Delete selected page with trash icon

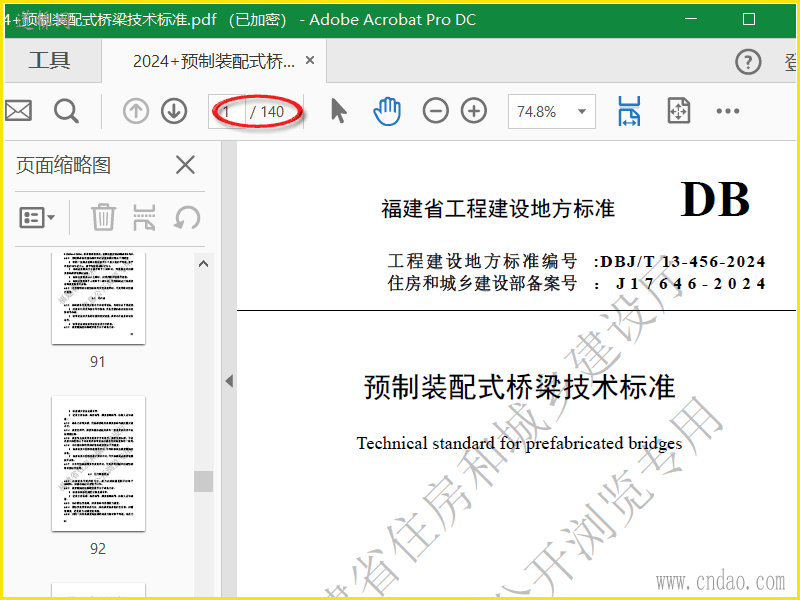click(x=103, y=217)
